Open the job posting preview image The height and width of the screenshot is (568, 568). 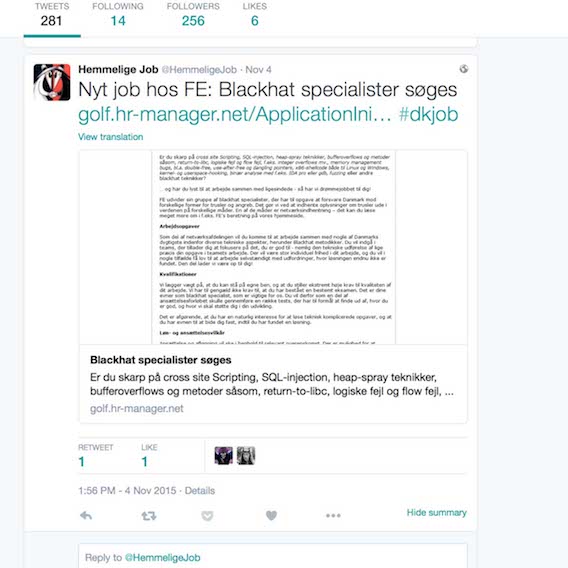pos(273,247)
